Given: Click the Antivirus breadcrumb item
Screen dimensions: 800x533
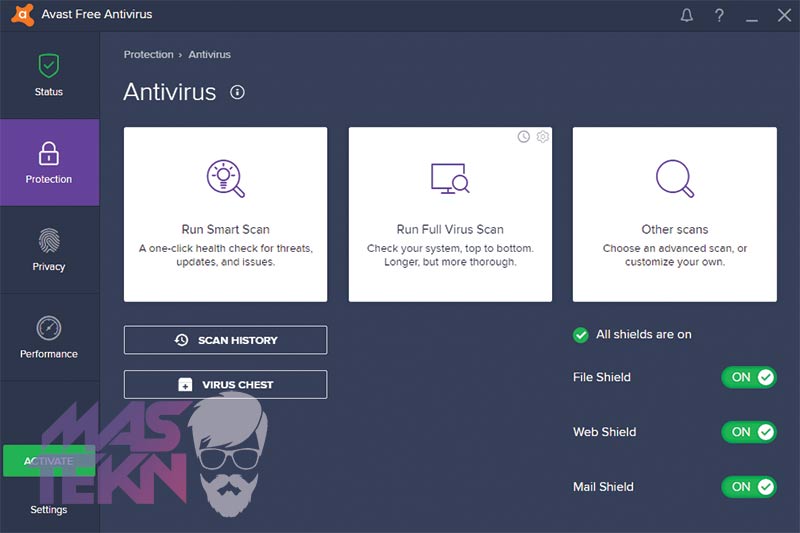Looking at the screenshot, I should [210, 55].
